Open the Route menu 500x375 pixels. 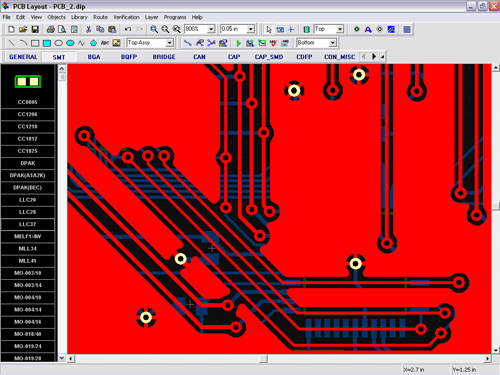pyautogui.click(x=100, y=17)
